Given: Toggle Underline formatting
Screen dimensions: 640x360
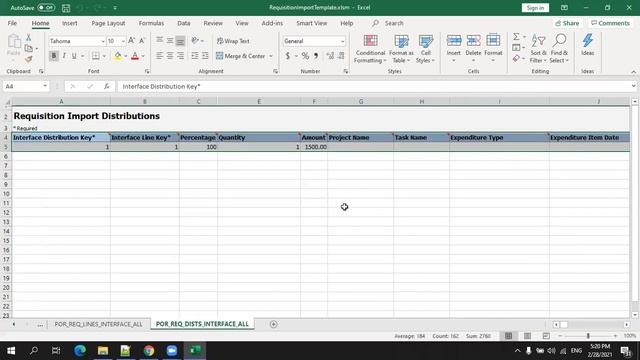Looking at the screenshot, I should click(74, 56).
